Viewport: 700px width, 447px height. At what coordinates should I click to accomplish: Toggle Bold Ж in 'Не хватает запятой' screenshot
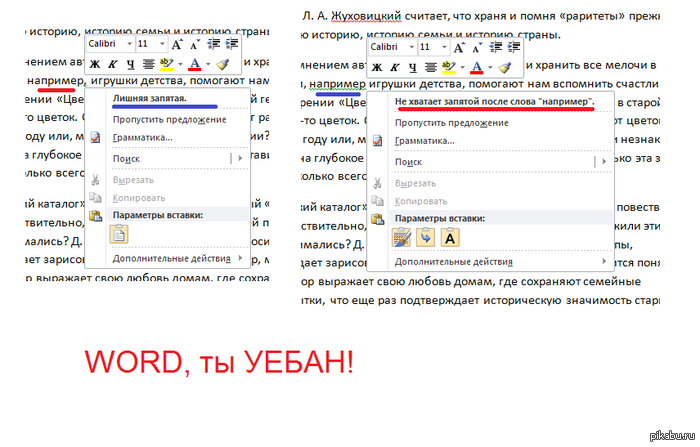(377, 67)
